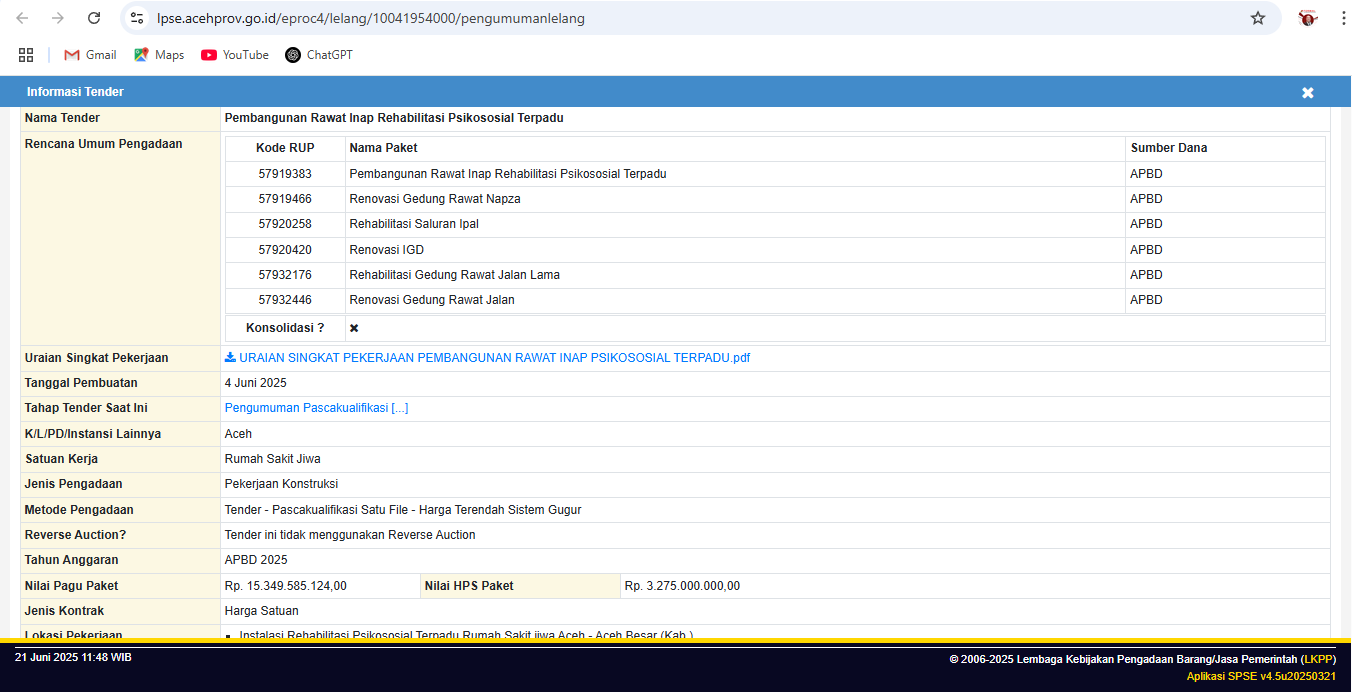Bookmark this page with star icon

tap(1258, 18)
